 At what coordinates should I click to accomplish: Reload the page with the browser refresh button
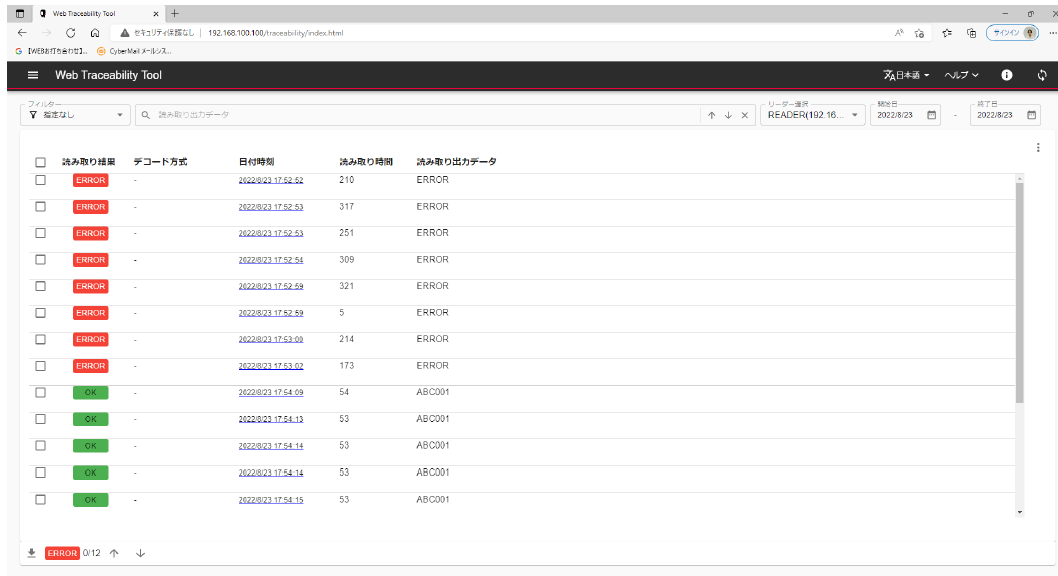point(70,32)
